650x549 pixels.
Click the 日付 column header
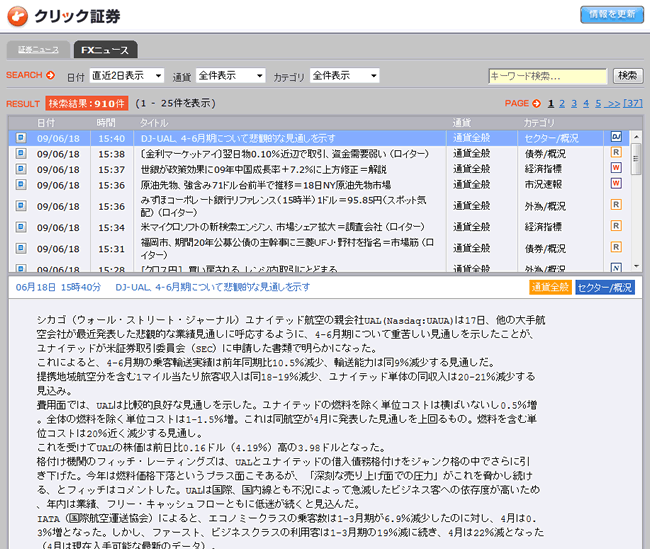click(x=46, y=123)
